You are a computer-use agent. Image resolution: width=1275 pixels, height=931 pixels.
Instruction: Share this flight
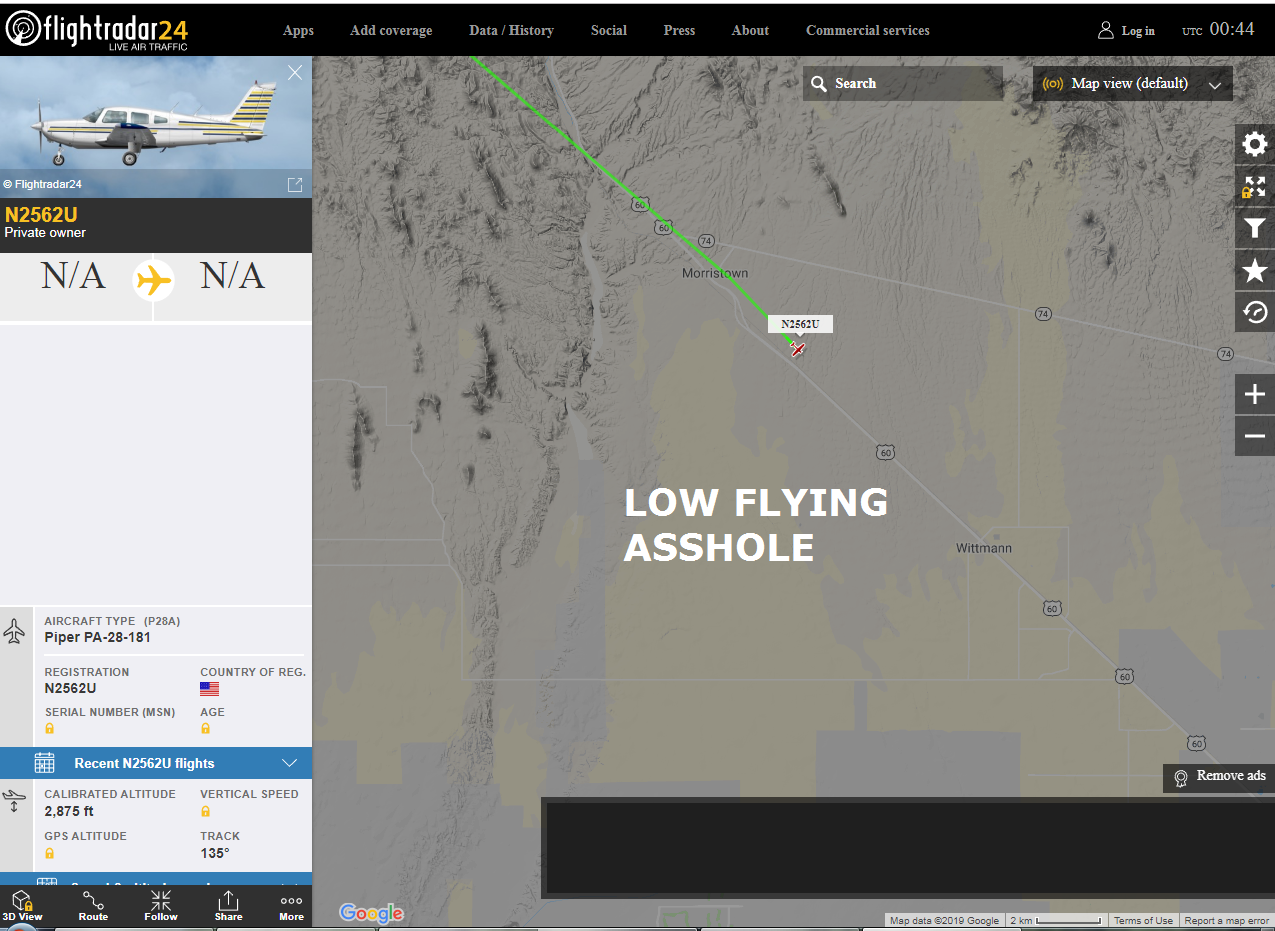click(228, 905)
